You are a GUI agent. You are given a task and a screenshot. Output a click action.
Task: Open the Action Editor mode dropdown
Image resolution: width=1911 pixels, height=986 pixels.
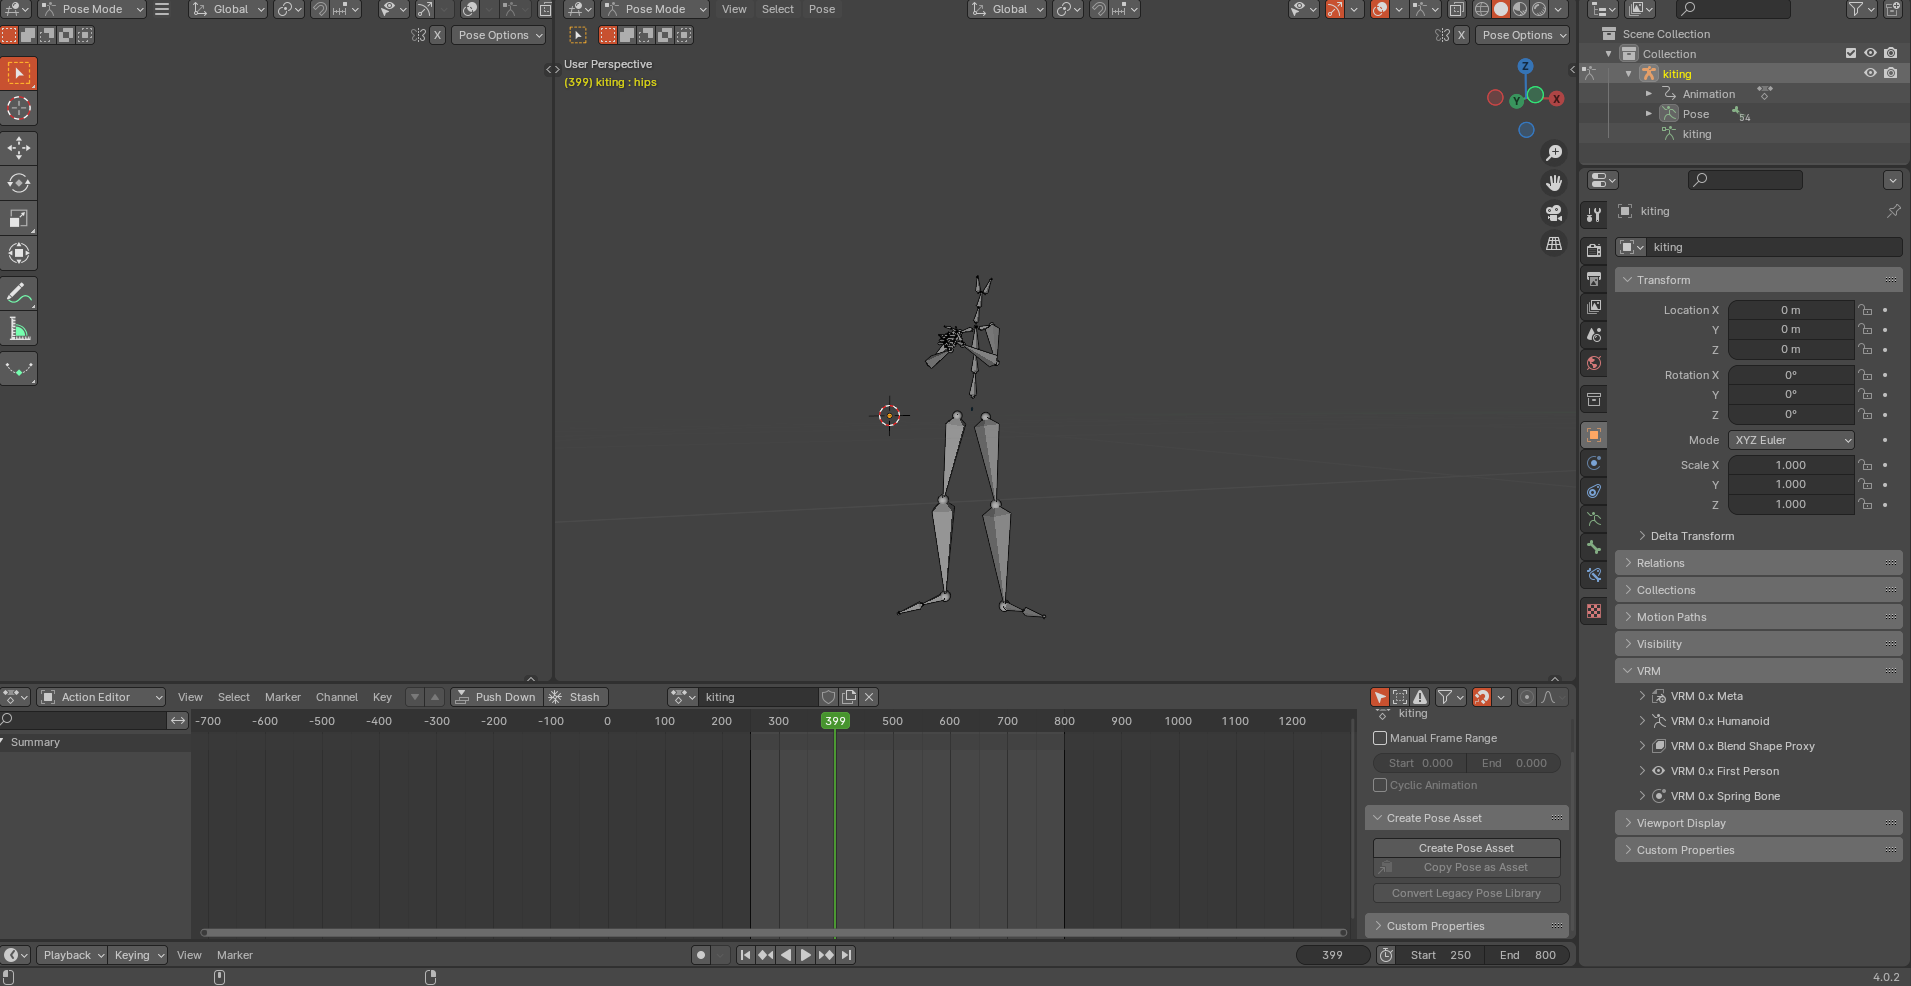pos(101,697)
